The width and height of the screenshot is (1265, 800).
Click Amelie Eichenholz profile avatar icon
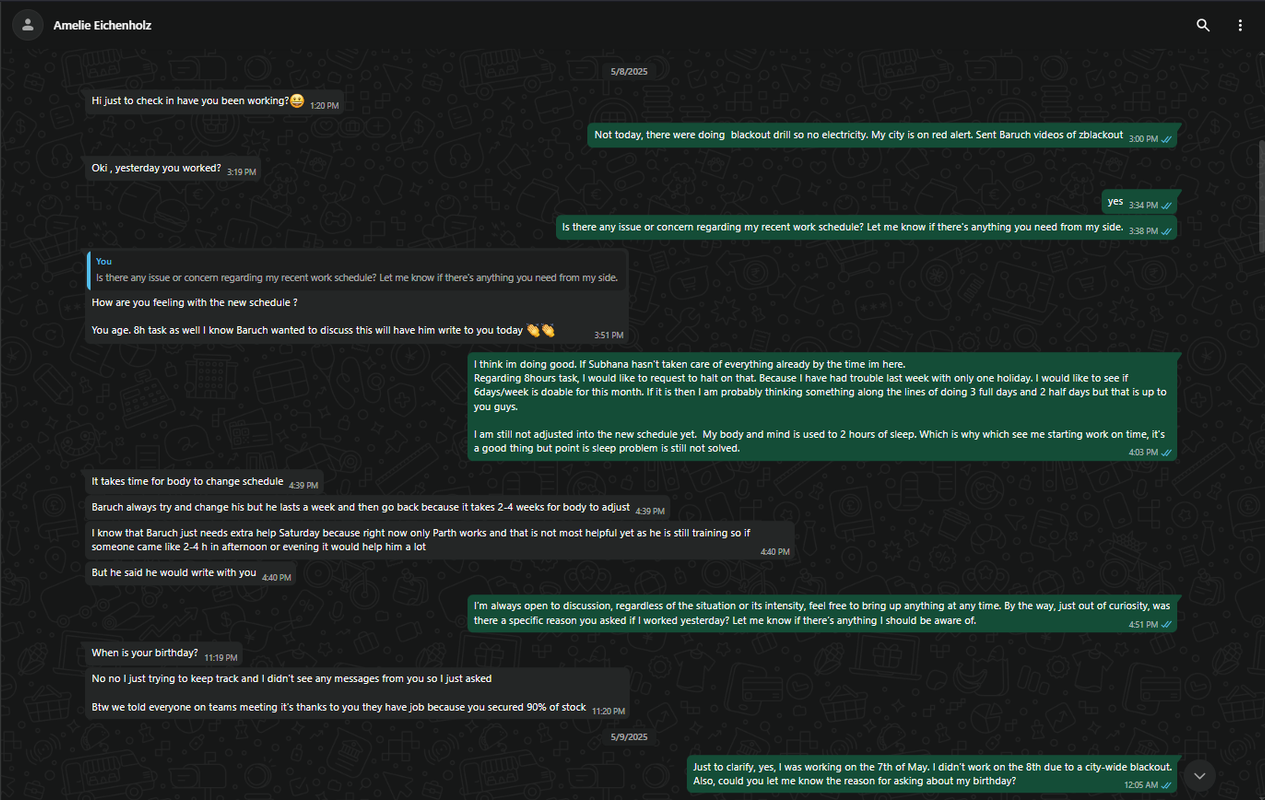click(x=27, y=25)
